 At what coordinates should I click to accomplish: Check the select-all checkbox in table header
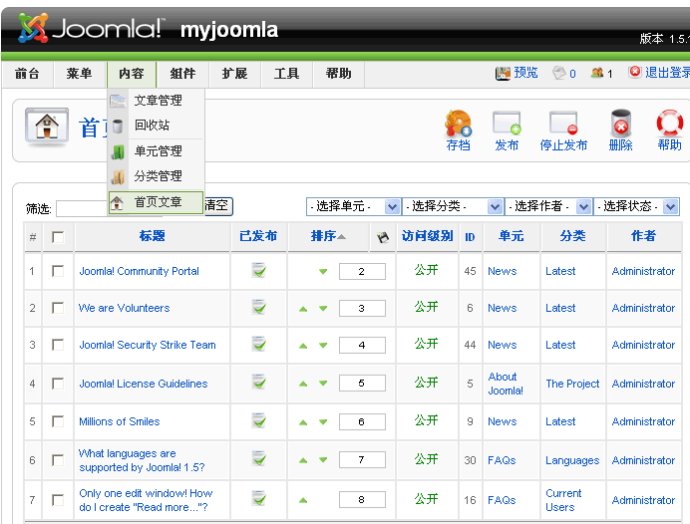58,237
